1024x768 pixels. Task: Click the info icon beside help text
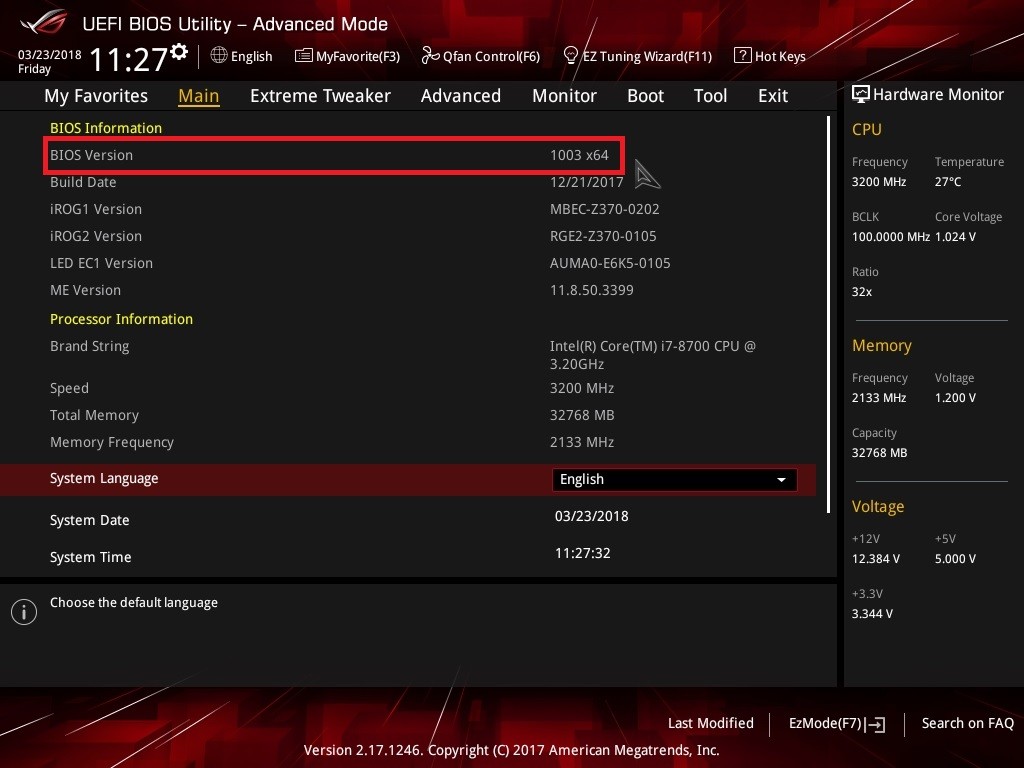point(24,612)
